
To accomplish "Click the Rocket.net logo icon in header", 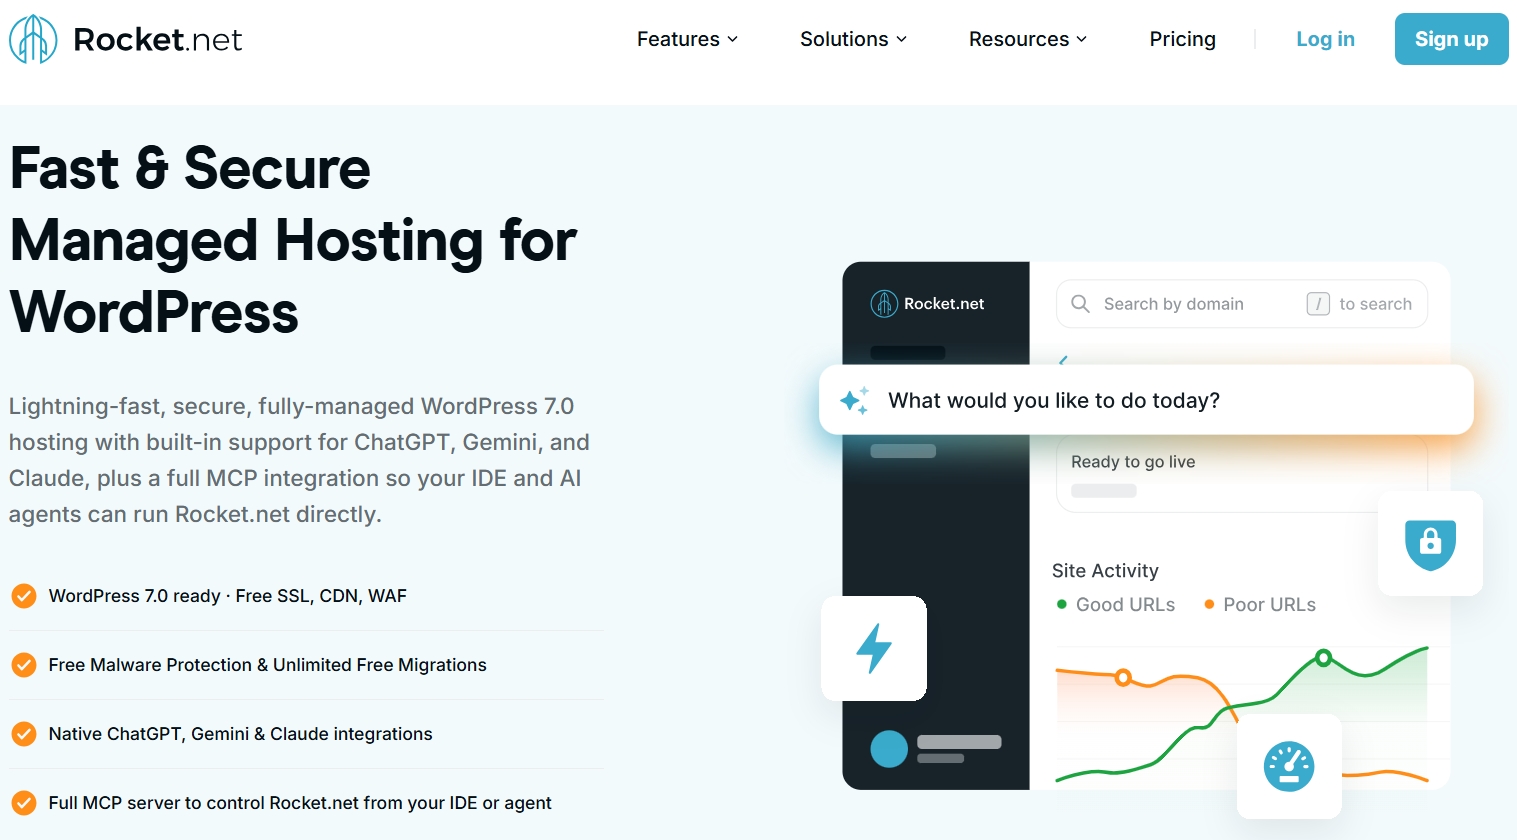I will (33, 39).
